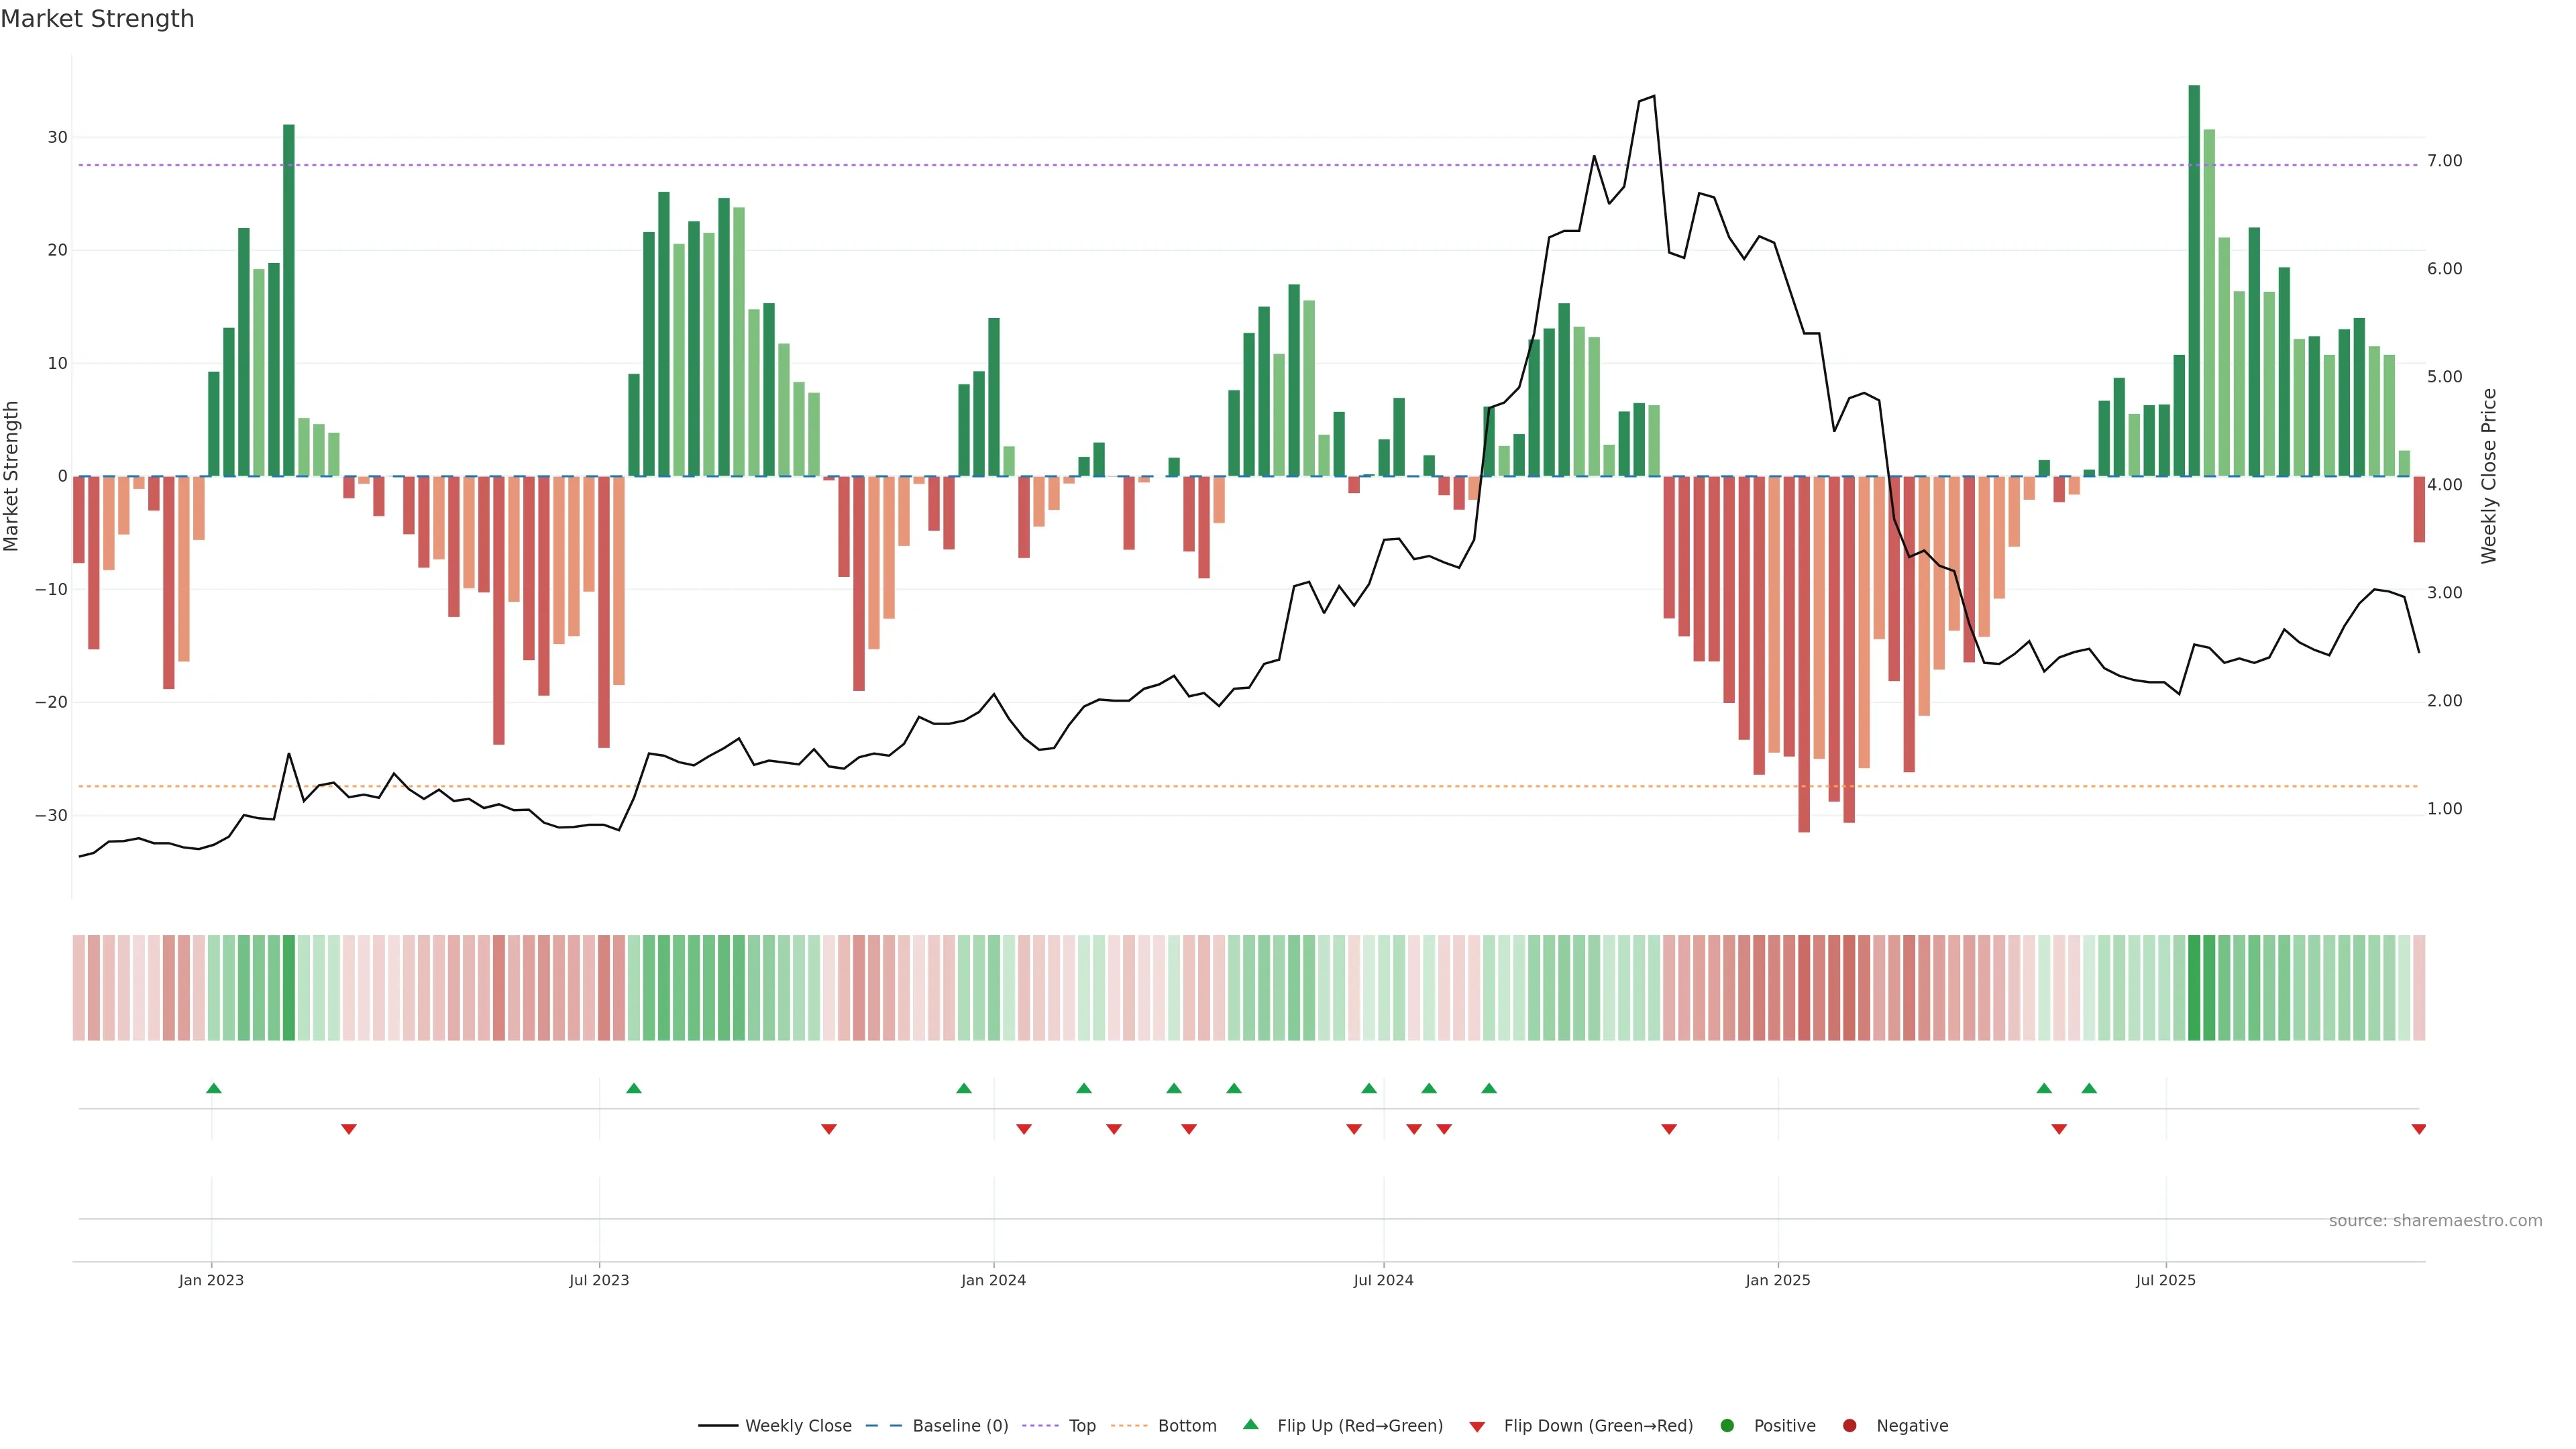The height and width of the screenshot is (1449, 2576).
Task: Click the Negative red circle legend icon
Action: [x=1849, y=1426]
